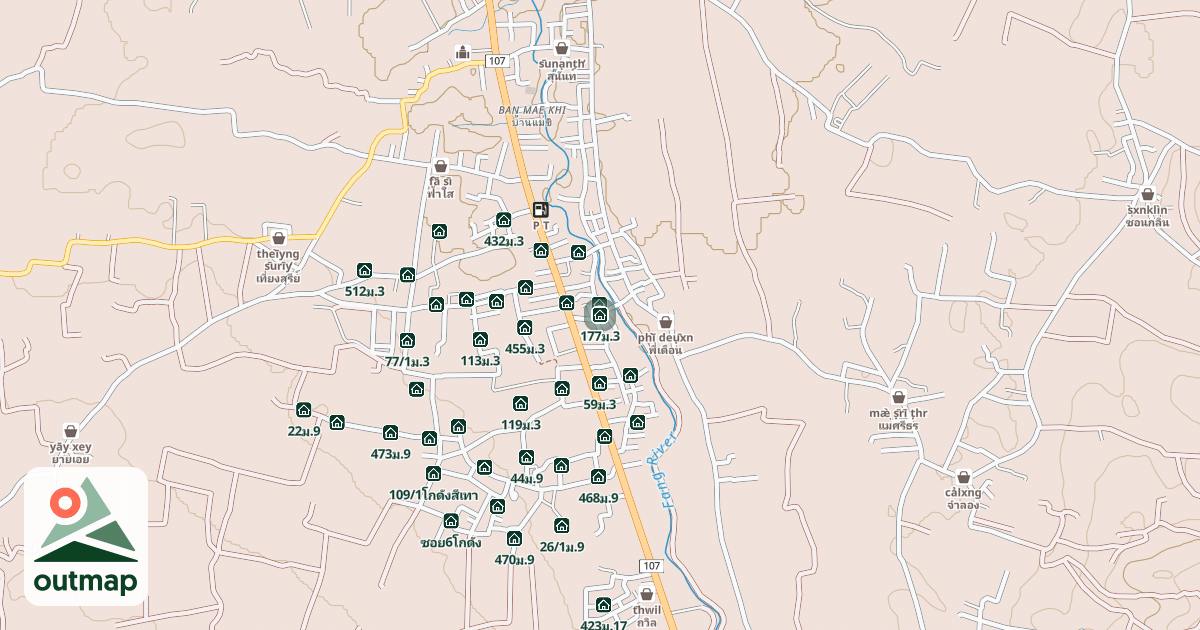Screen dimensions: 1200x630
Task: Click the BAN MAE KHI village label
Action: (x=531, y=110)
